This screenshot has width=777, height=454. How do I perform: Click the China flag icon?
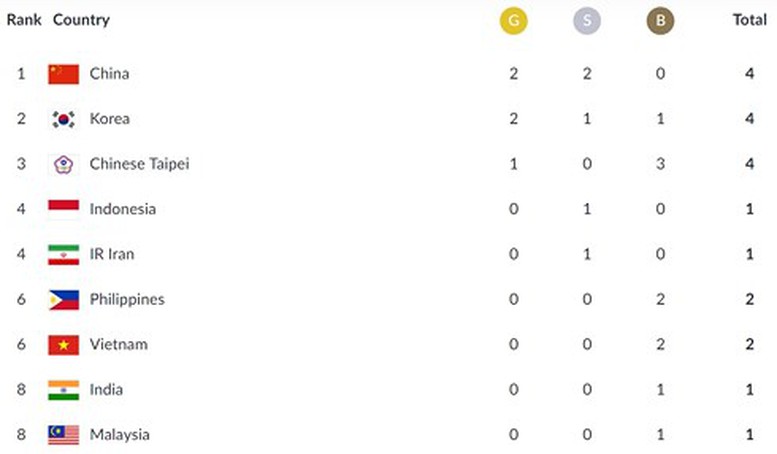click(x=63, y=74)
